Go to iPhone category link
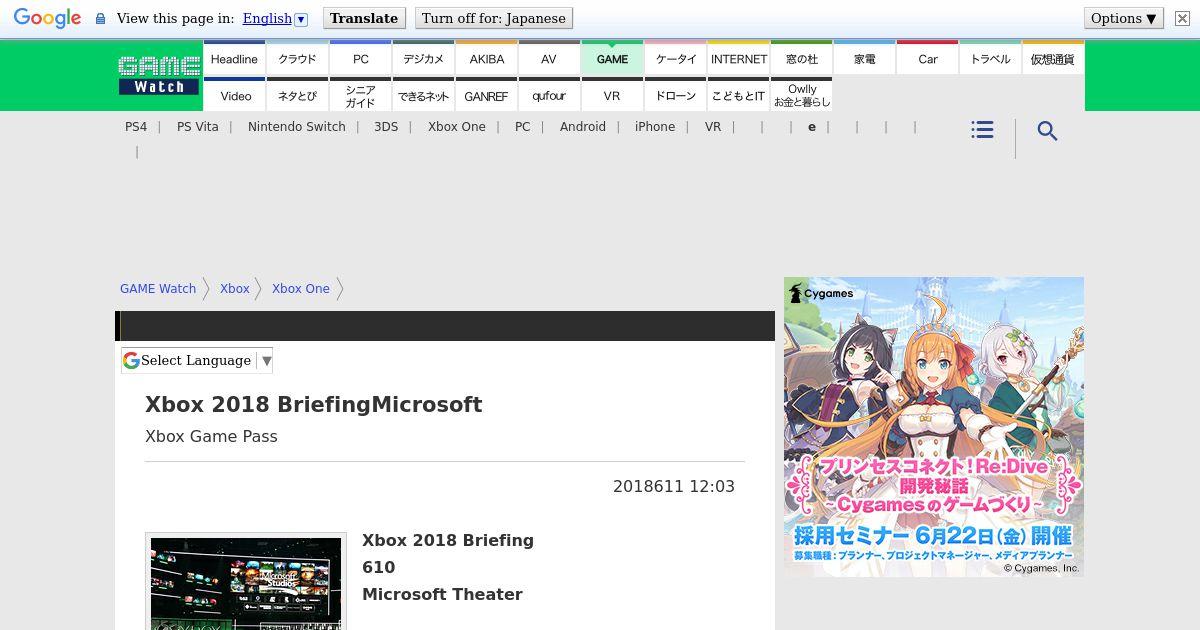The image size is (1200, 630). [x=655, y=127]
